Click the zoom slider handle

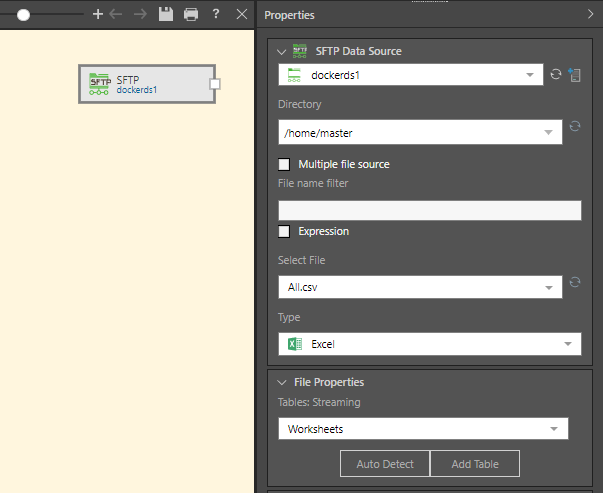pos(23,15)
